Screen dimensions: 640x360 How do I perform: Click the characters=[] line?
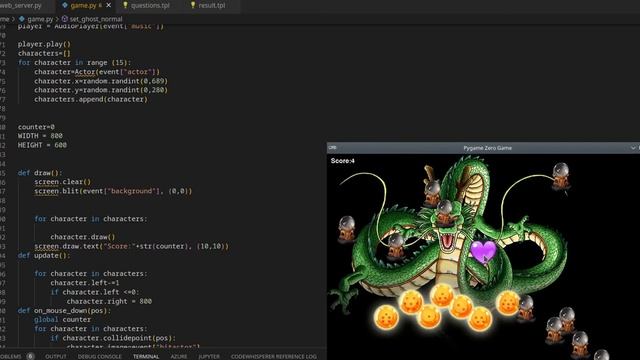(x=44, y=53)
